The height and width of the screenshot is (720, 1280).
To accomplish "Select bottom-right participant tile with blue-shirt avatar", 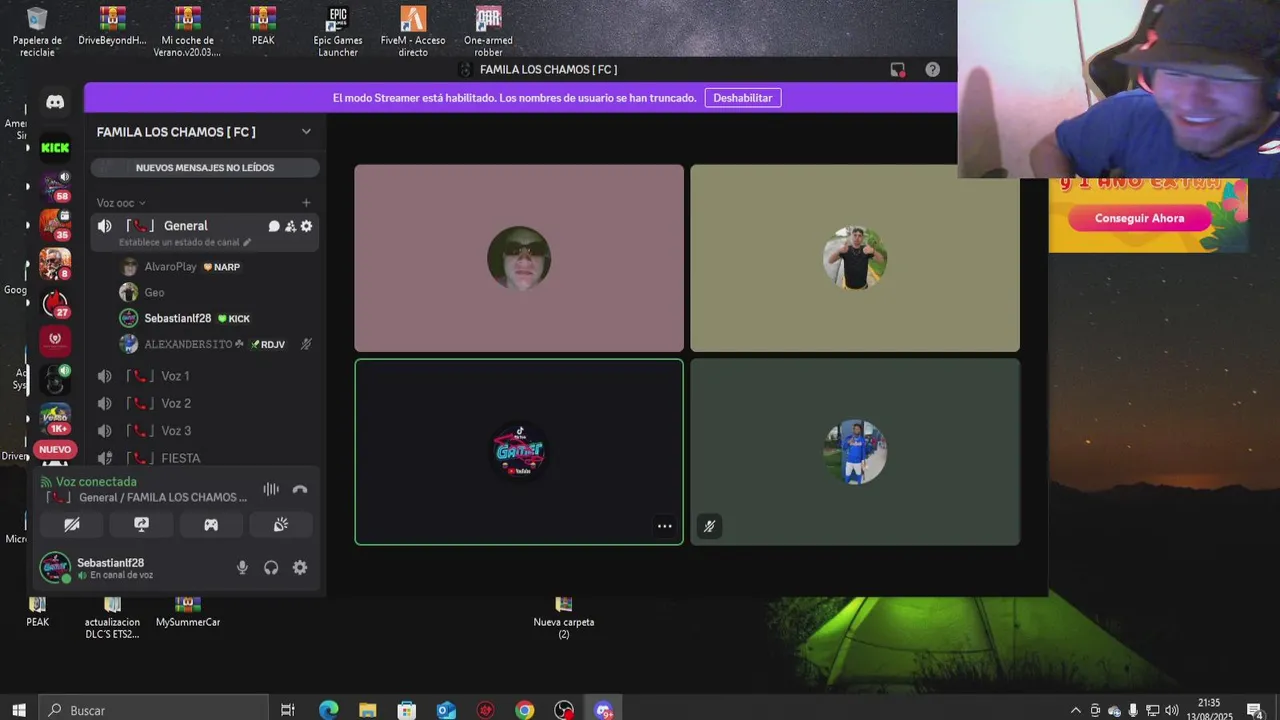I will (x=855, y=452).
